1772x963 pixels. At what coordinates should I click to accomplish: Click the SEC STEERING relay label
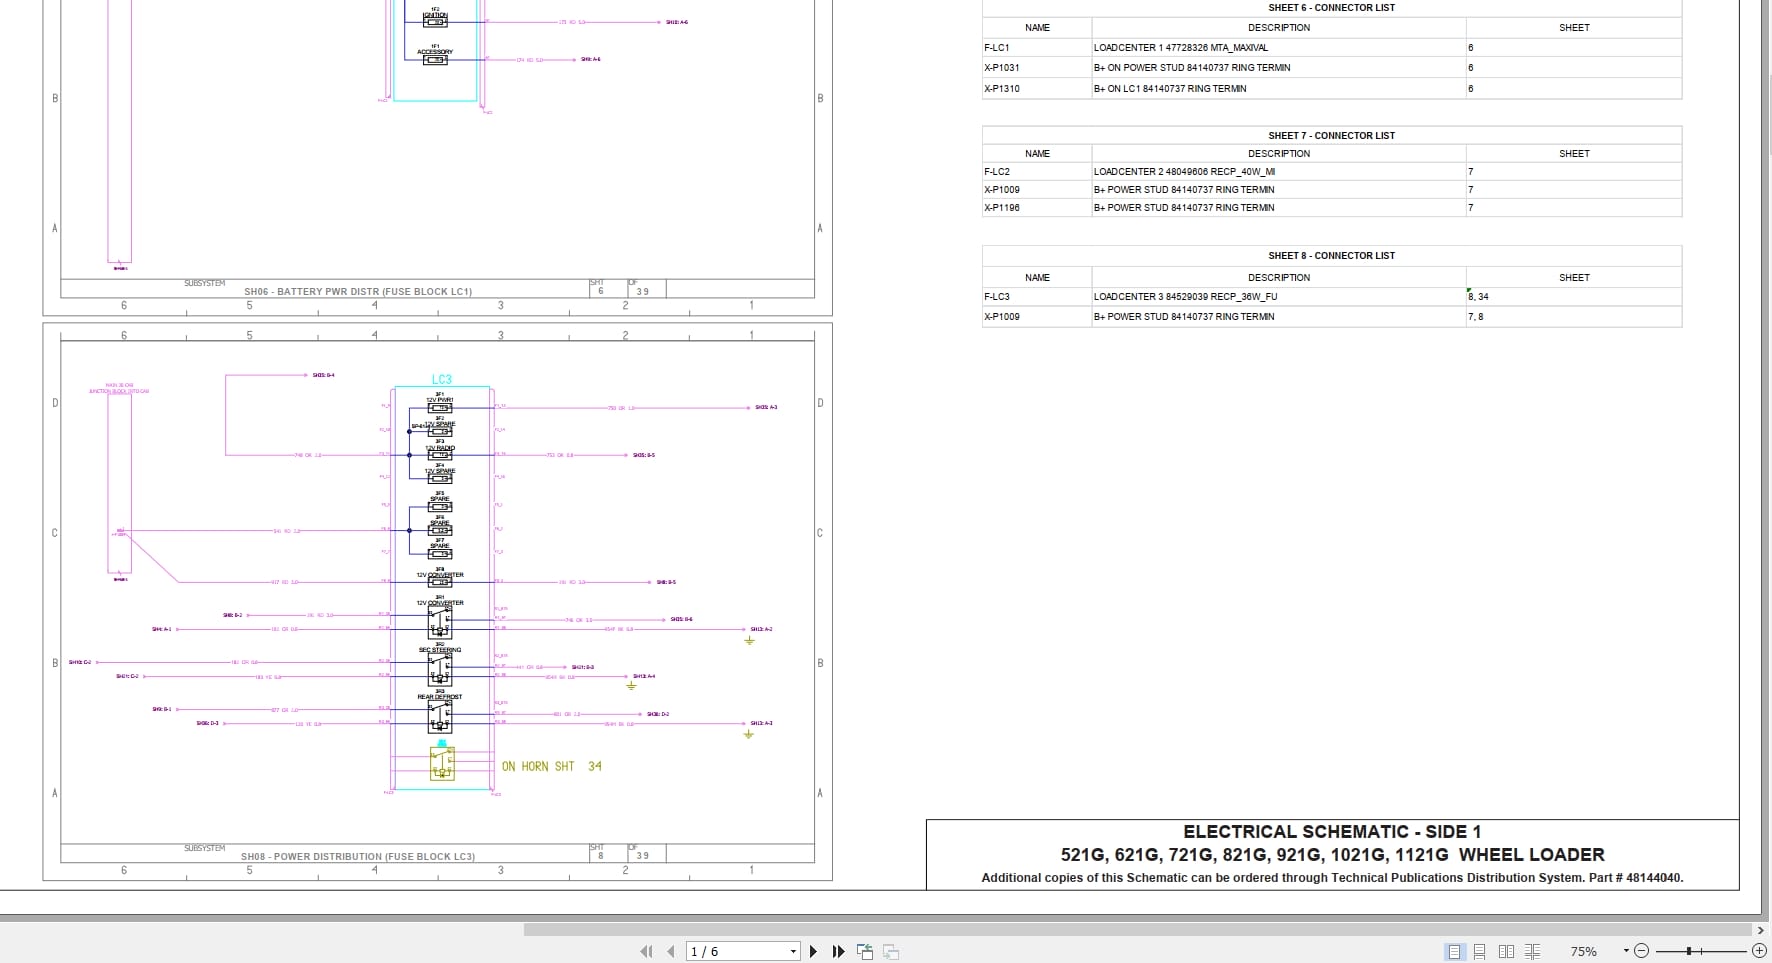pos(440,650)
